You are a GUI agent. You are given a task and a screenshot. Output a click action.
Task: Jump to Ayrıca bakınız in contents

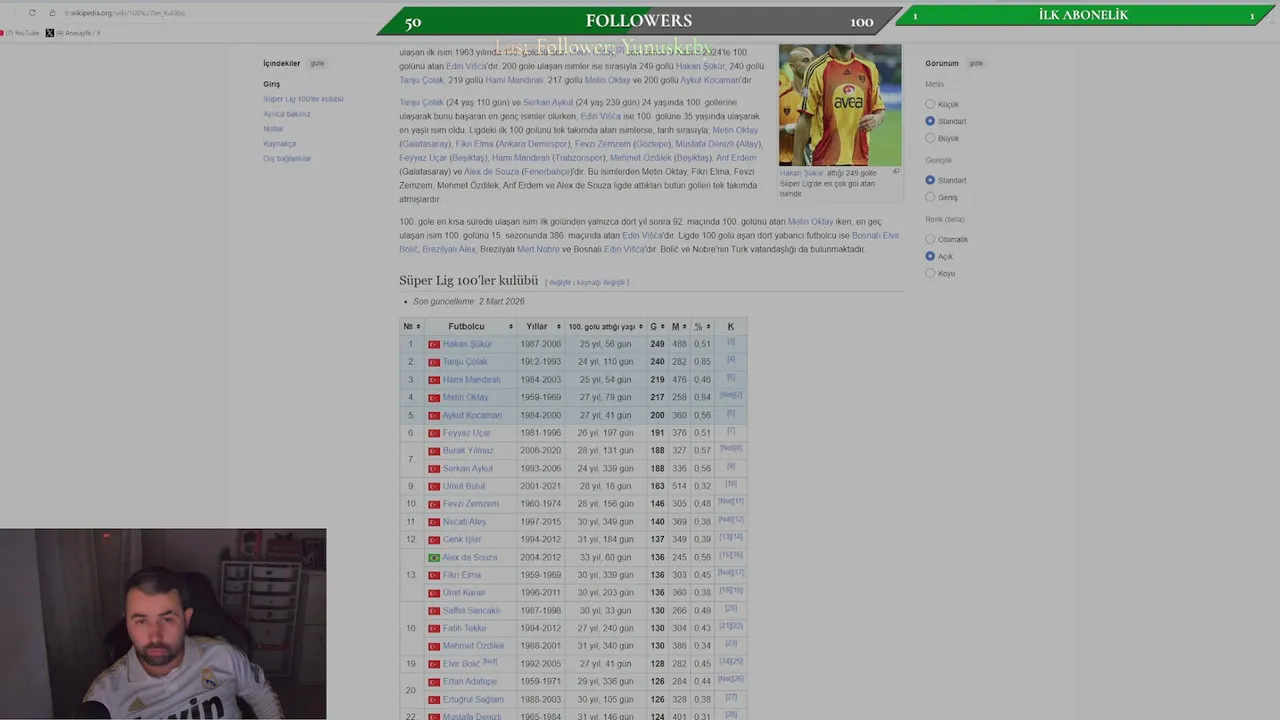(287, 114)
